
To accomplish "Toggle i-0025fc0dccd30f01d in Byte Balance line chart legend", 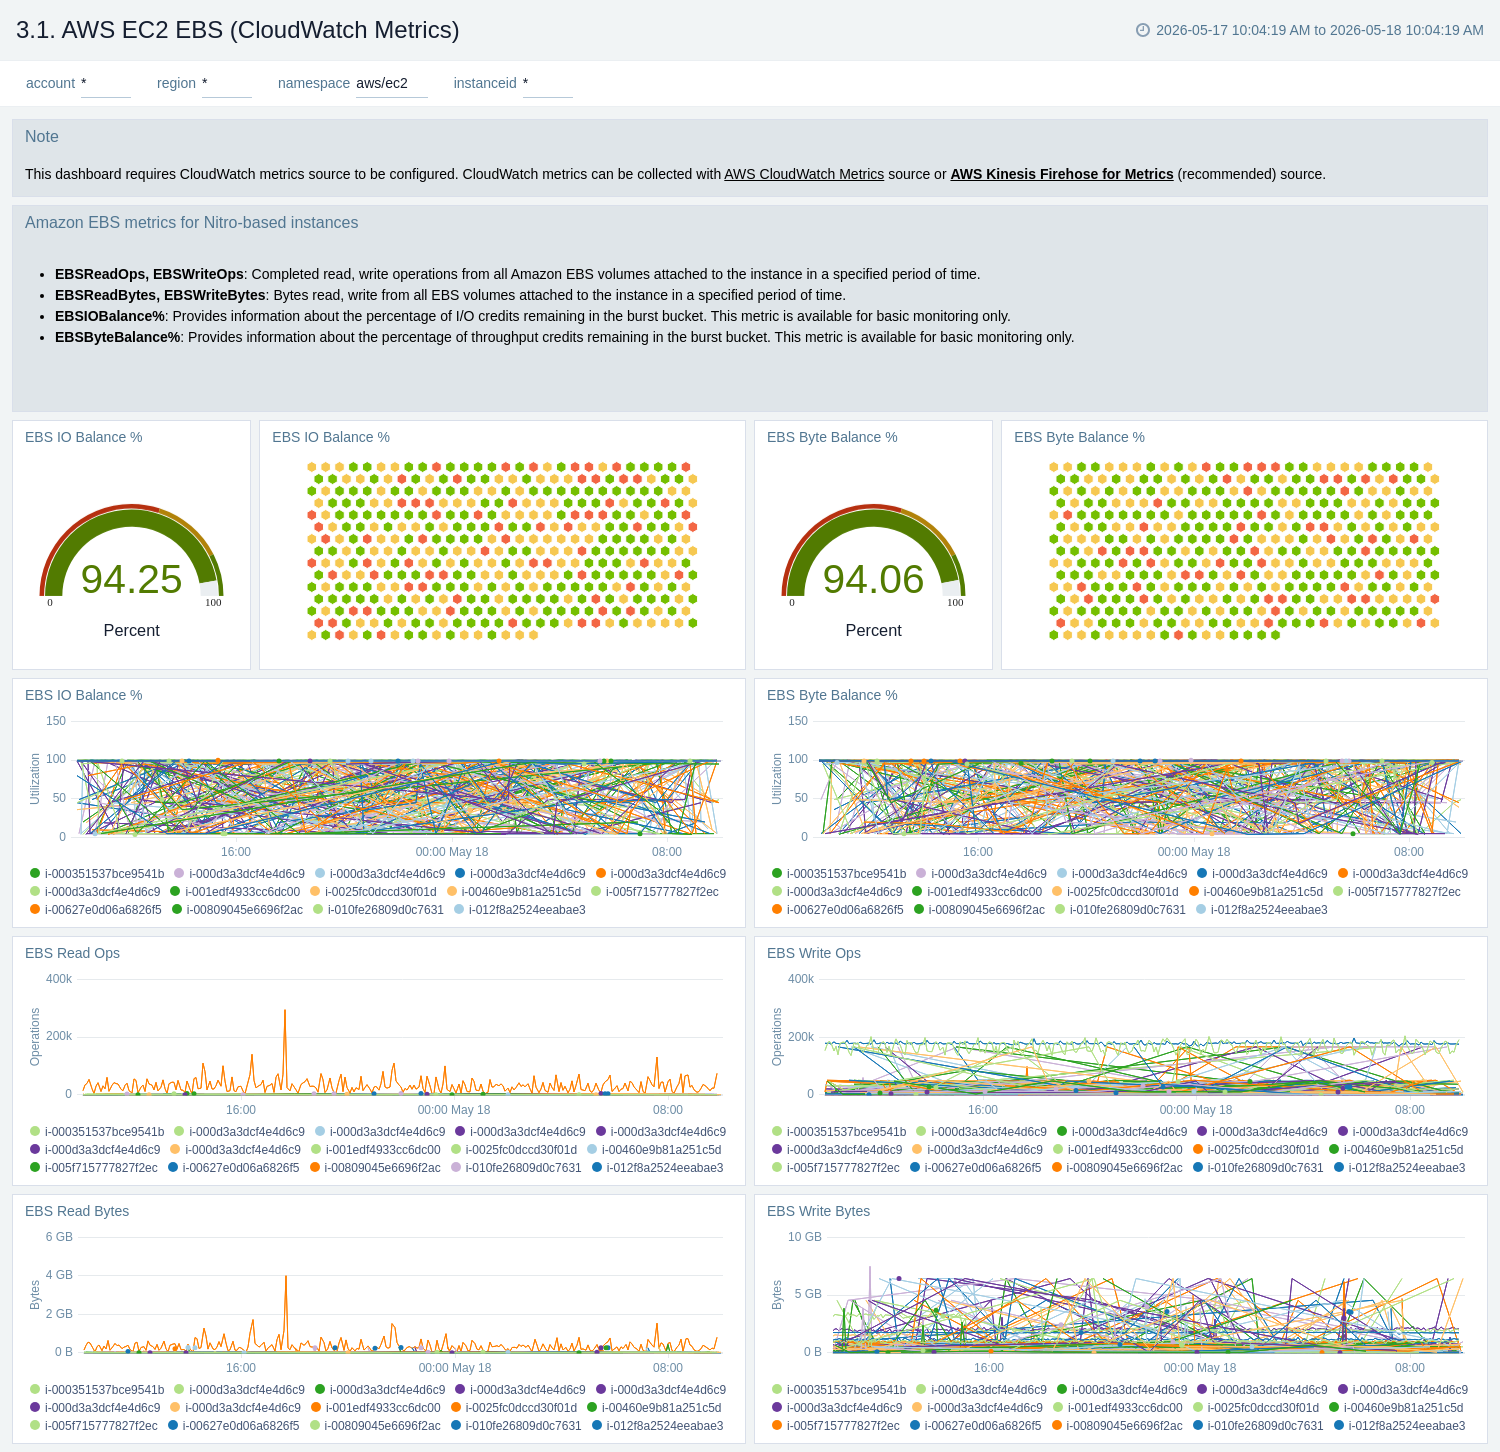I will tap(1115, 892).
